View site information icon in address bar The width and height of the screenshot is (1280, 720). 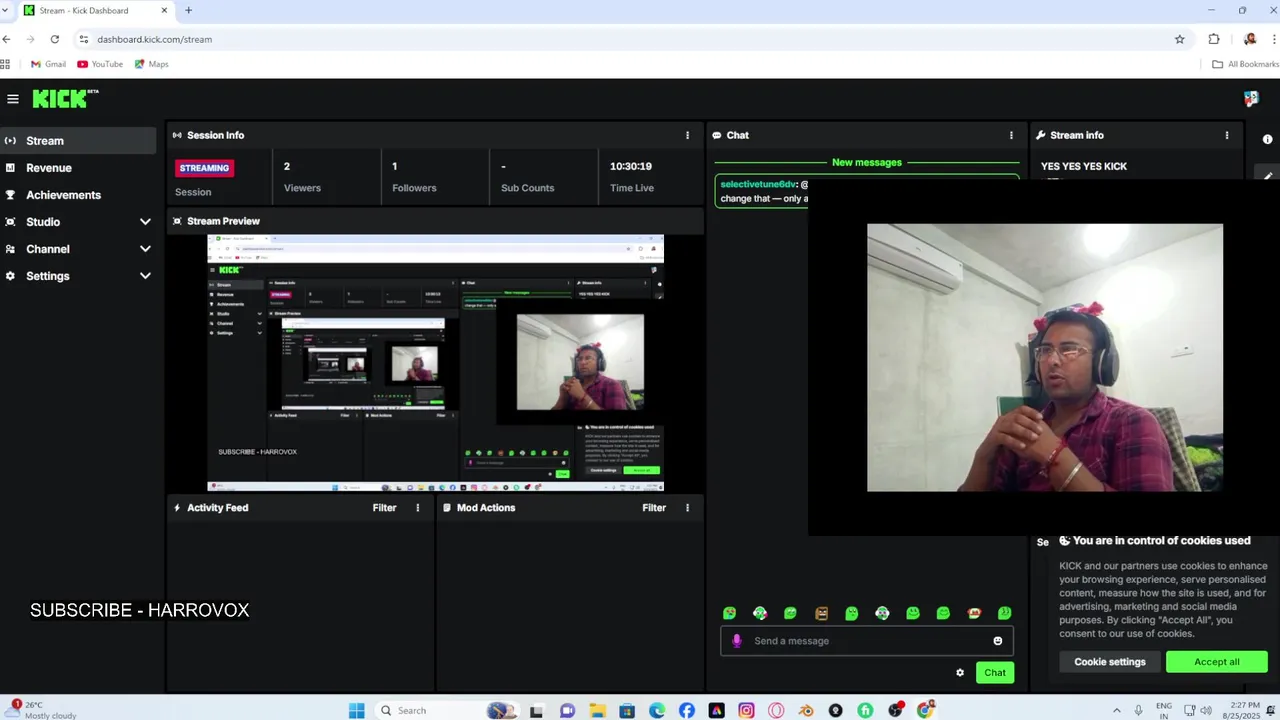tap(84, 39)
